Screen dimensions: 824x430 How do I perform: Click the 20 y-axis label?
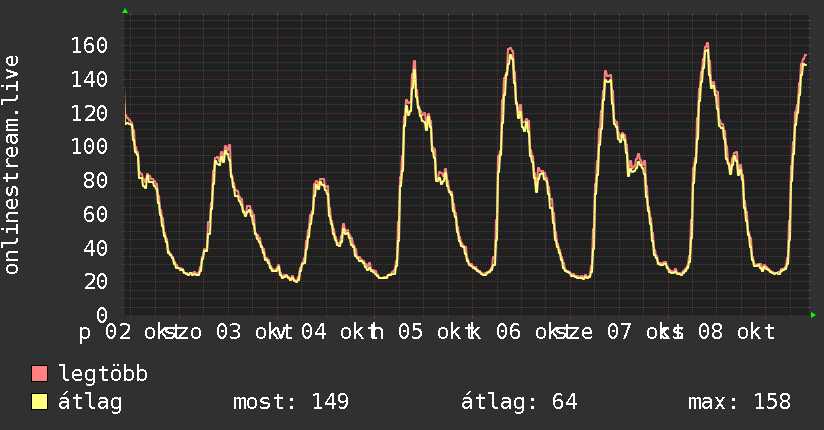tap(96, 281)
